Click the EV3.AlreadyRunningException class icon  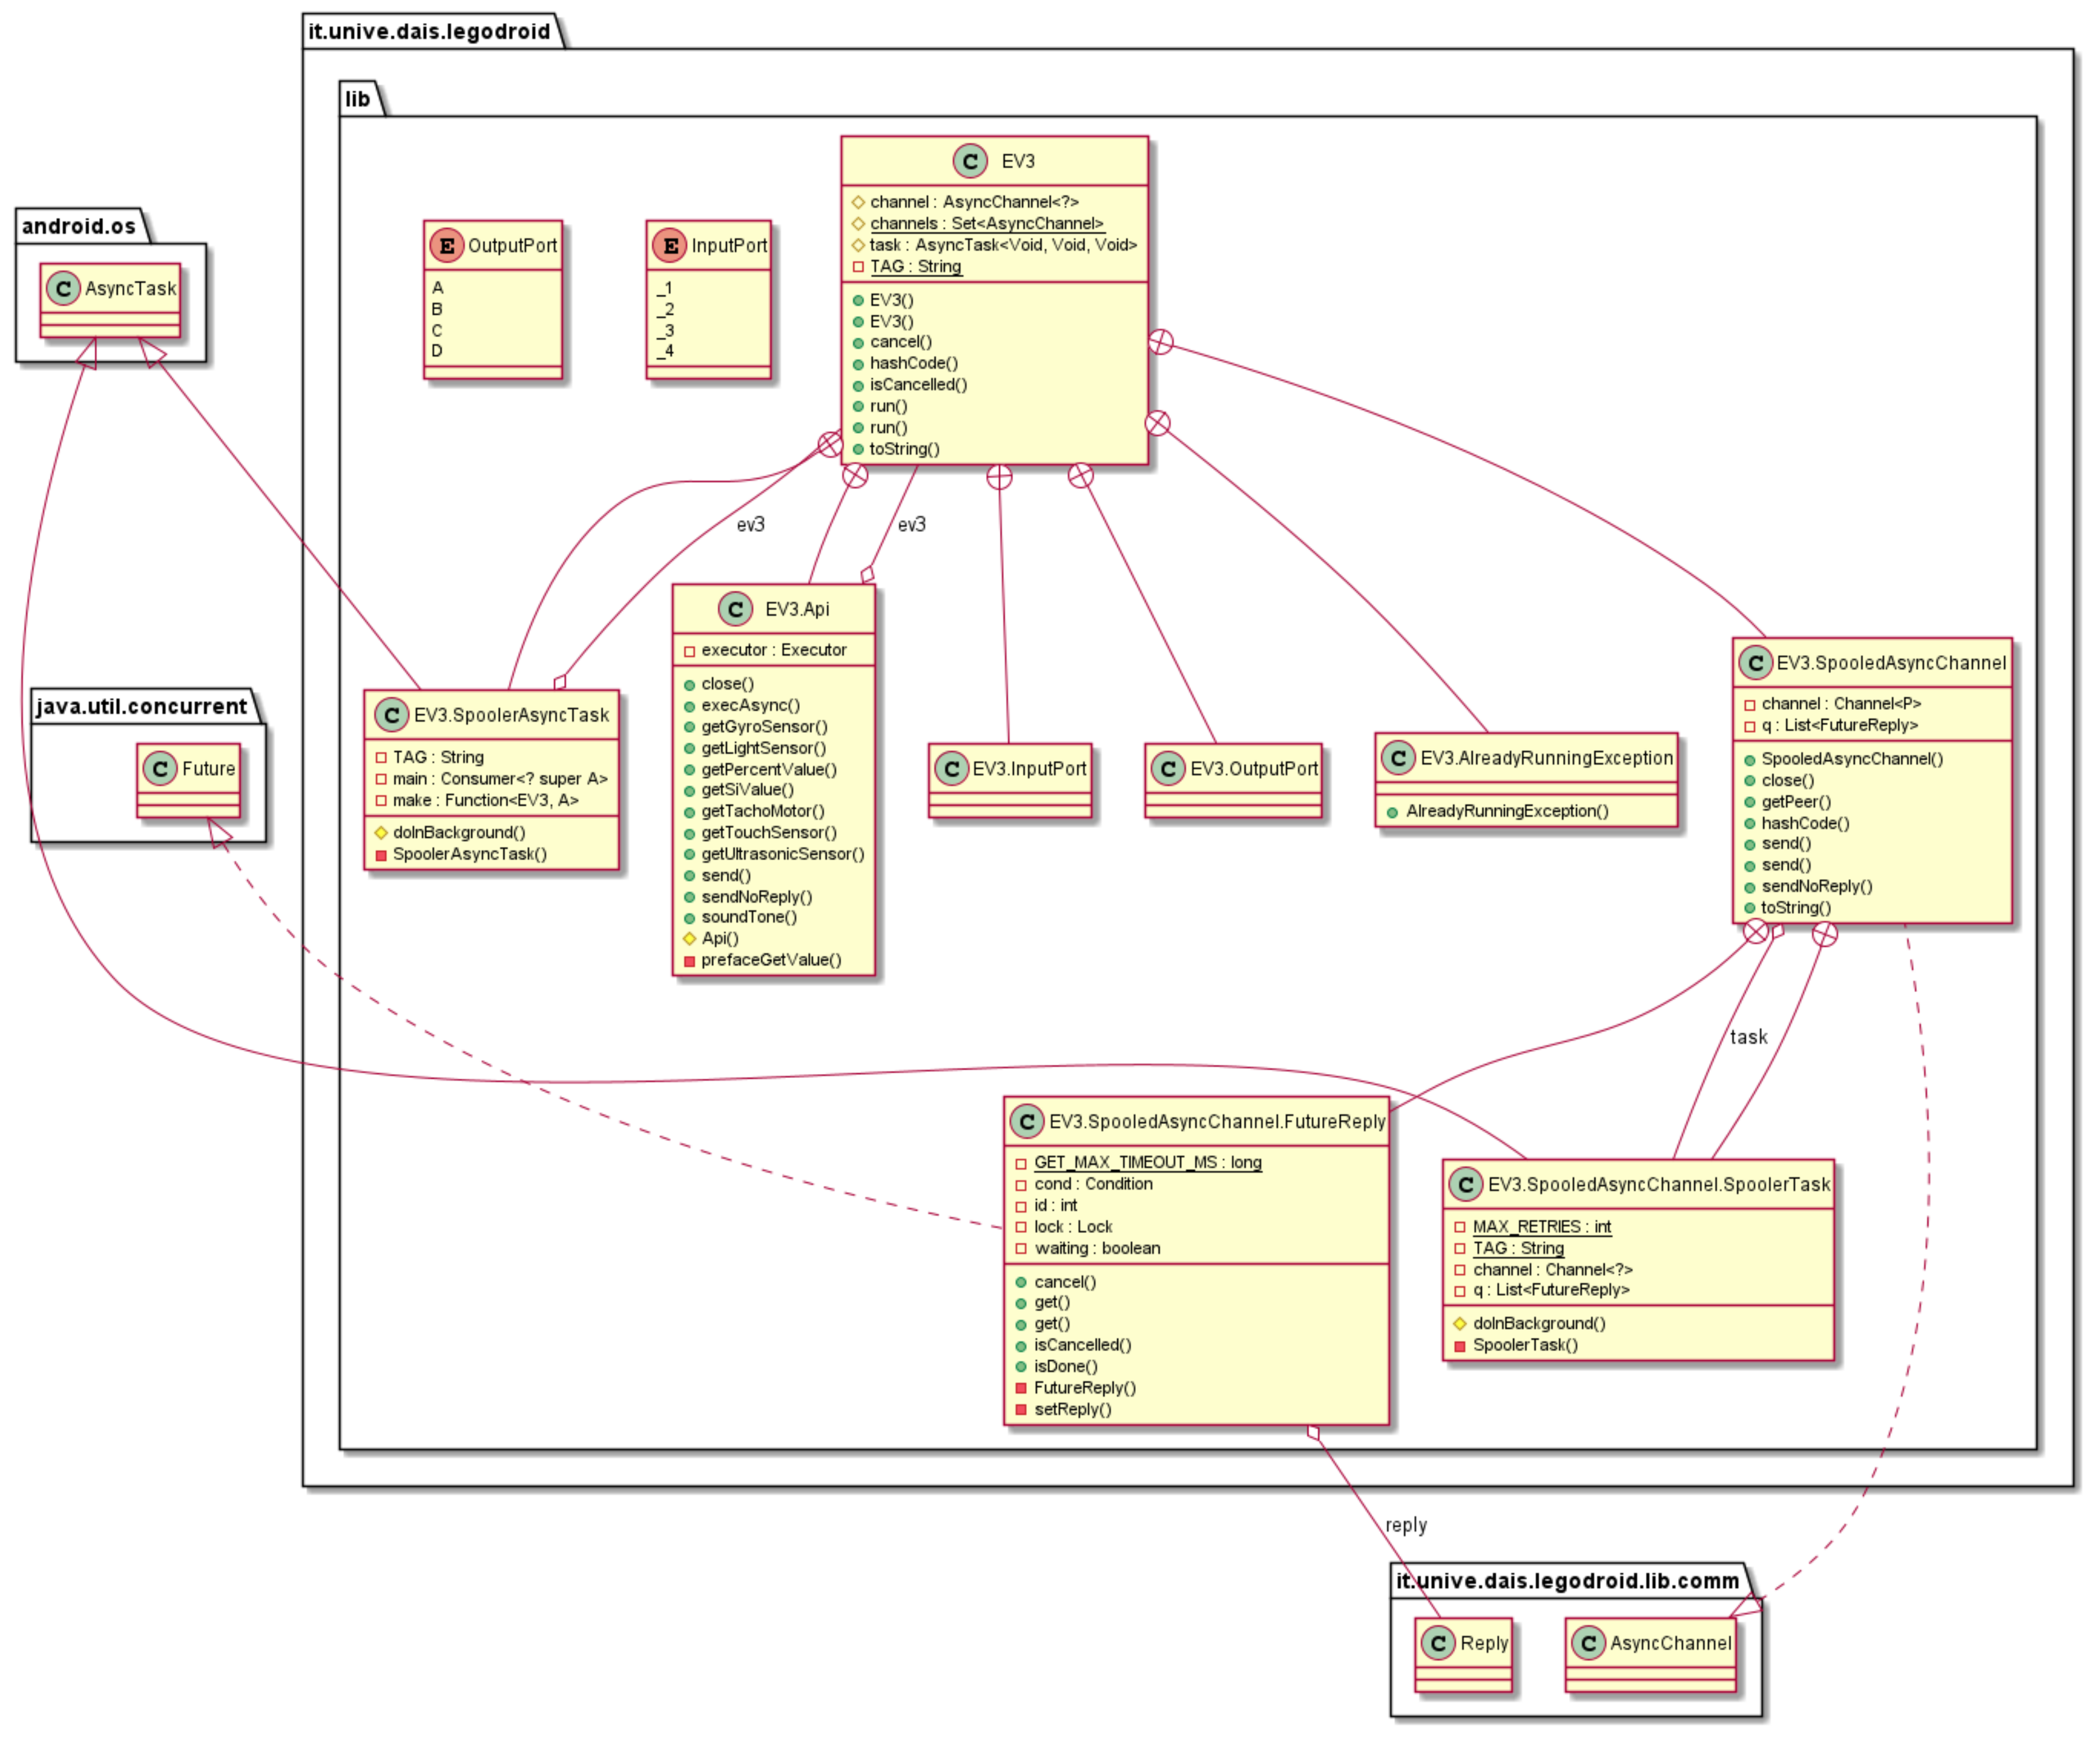tap(1398, 758)
